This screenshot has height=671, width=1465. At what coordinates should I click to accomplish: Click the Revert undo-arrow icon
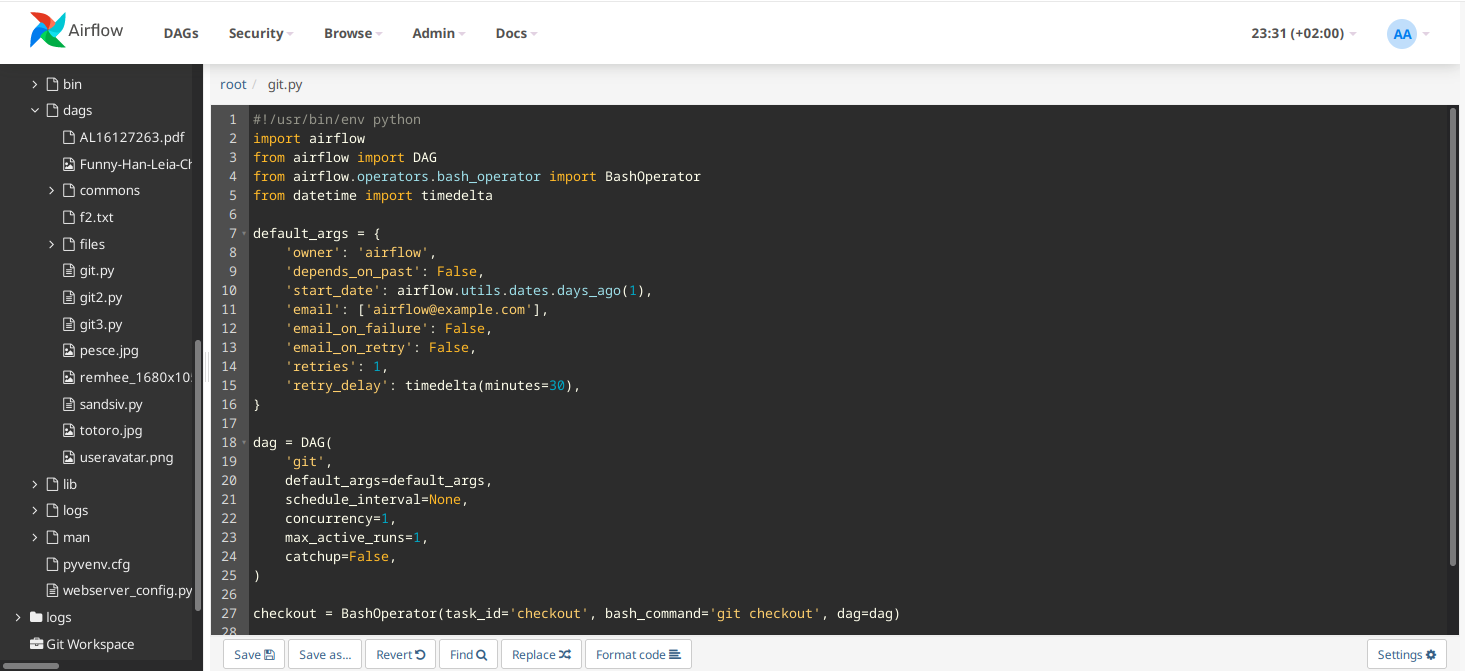coord(419,653)
